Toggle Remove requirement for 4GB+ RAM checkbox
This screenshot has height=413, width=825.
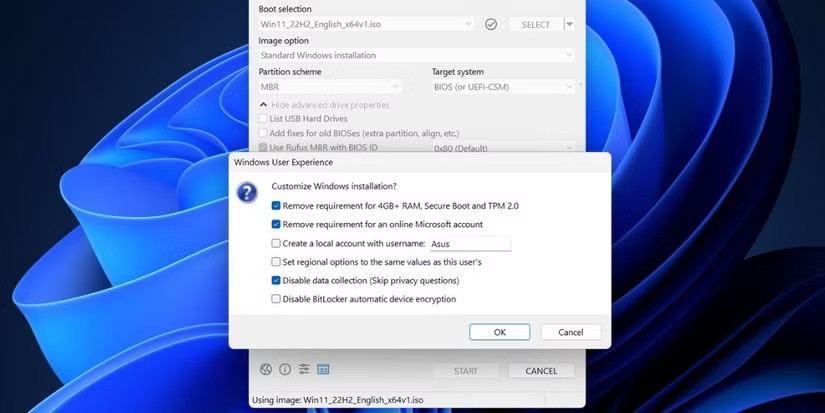276,205
